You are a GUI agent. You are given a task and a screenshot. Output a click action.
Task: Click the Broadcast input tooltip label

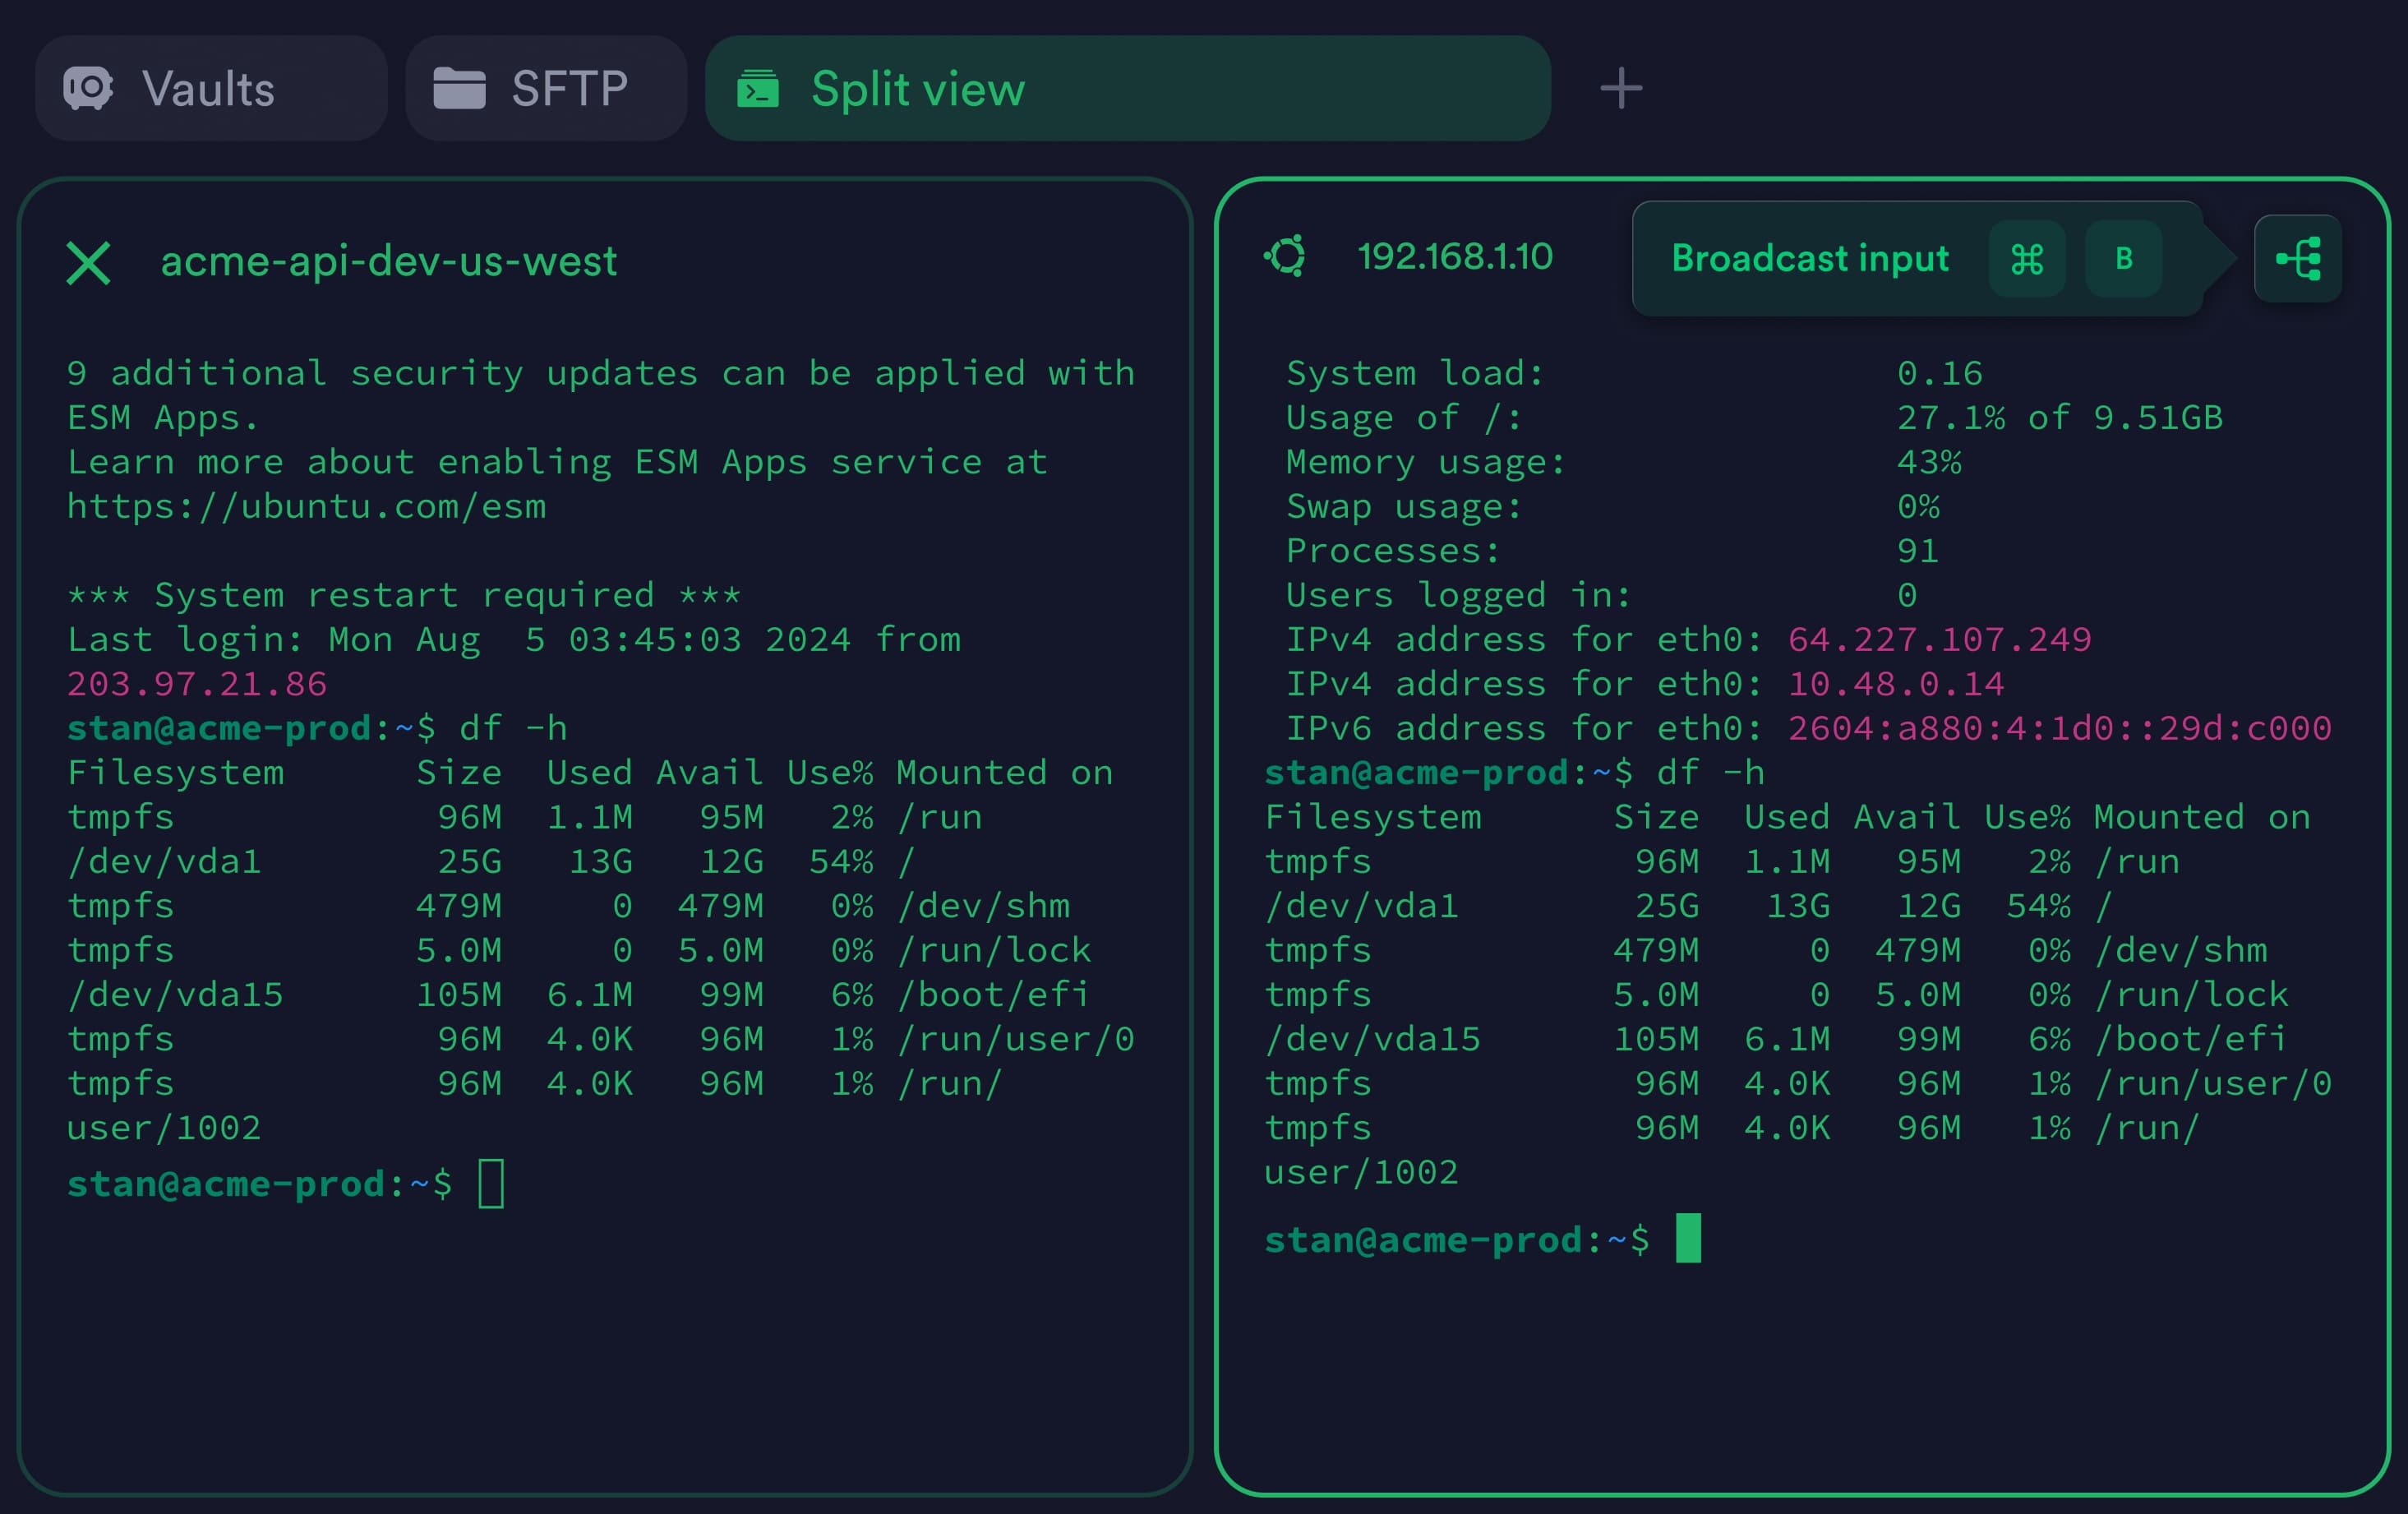coord(1810,258)
